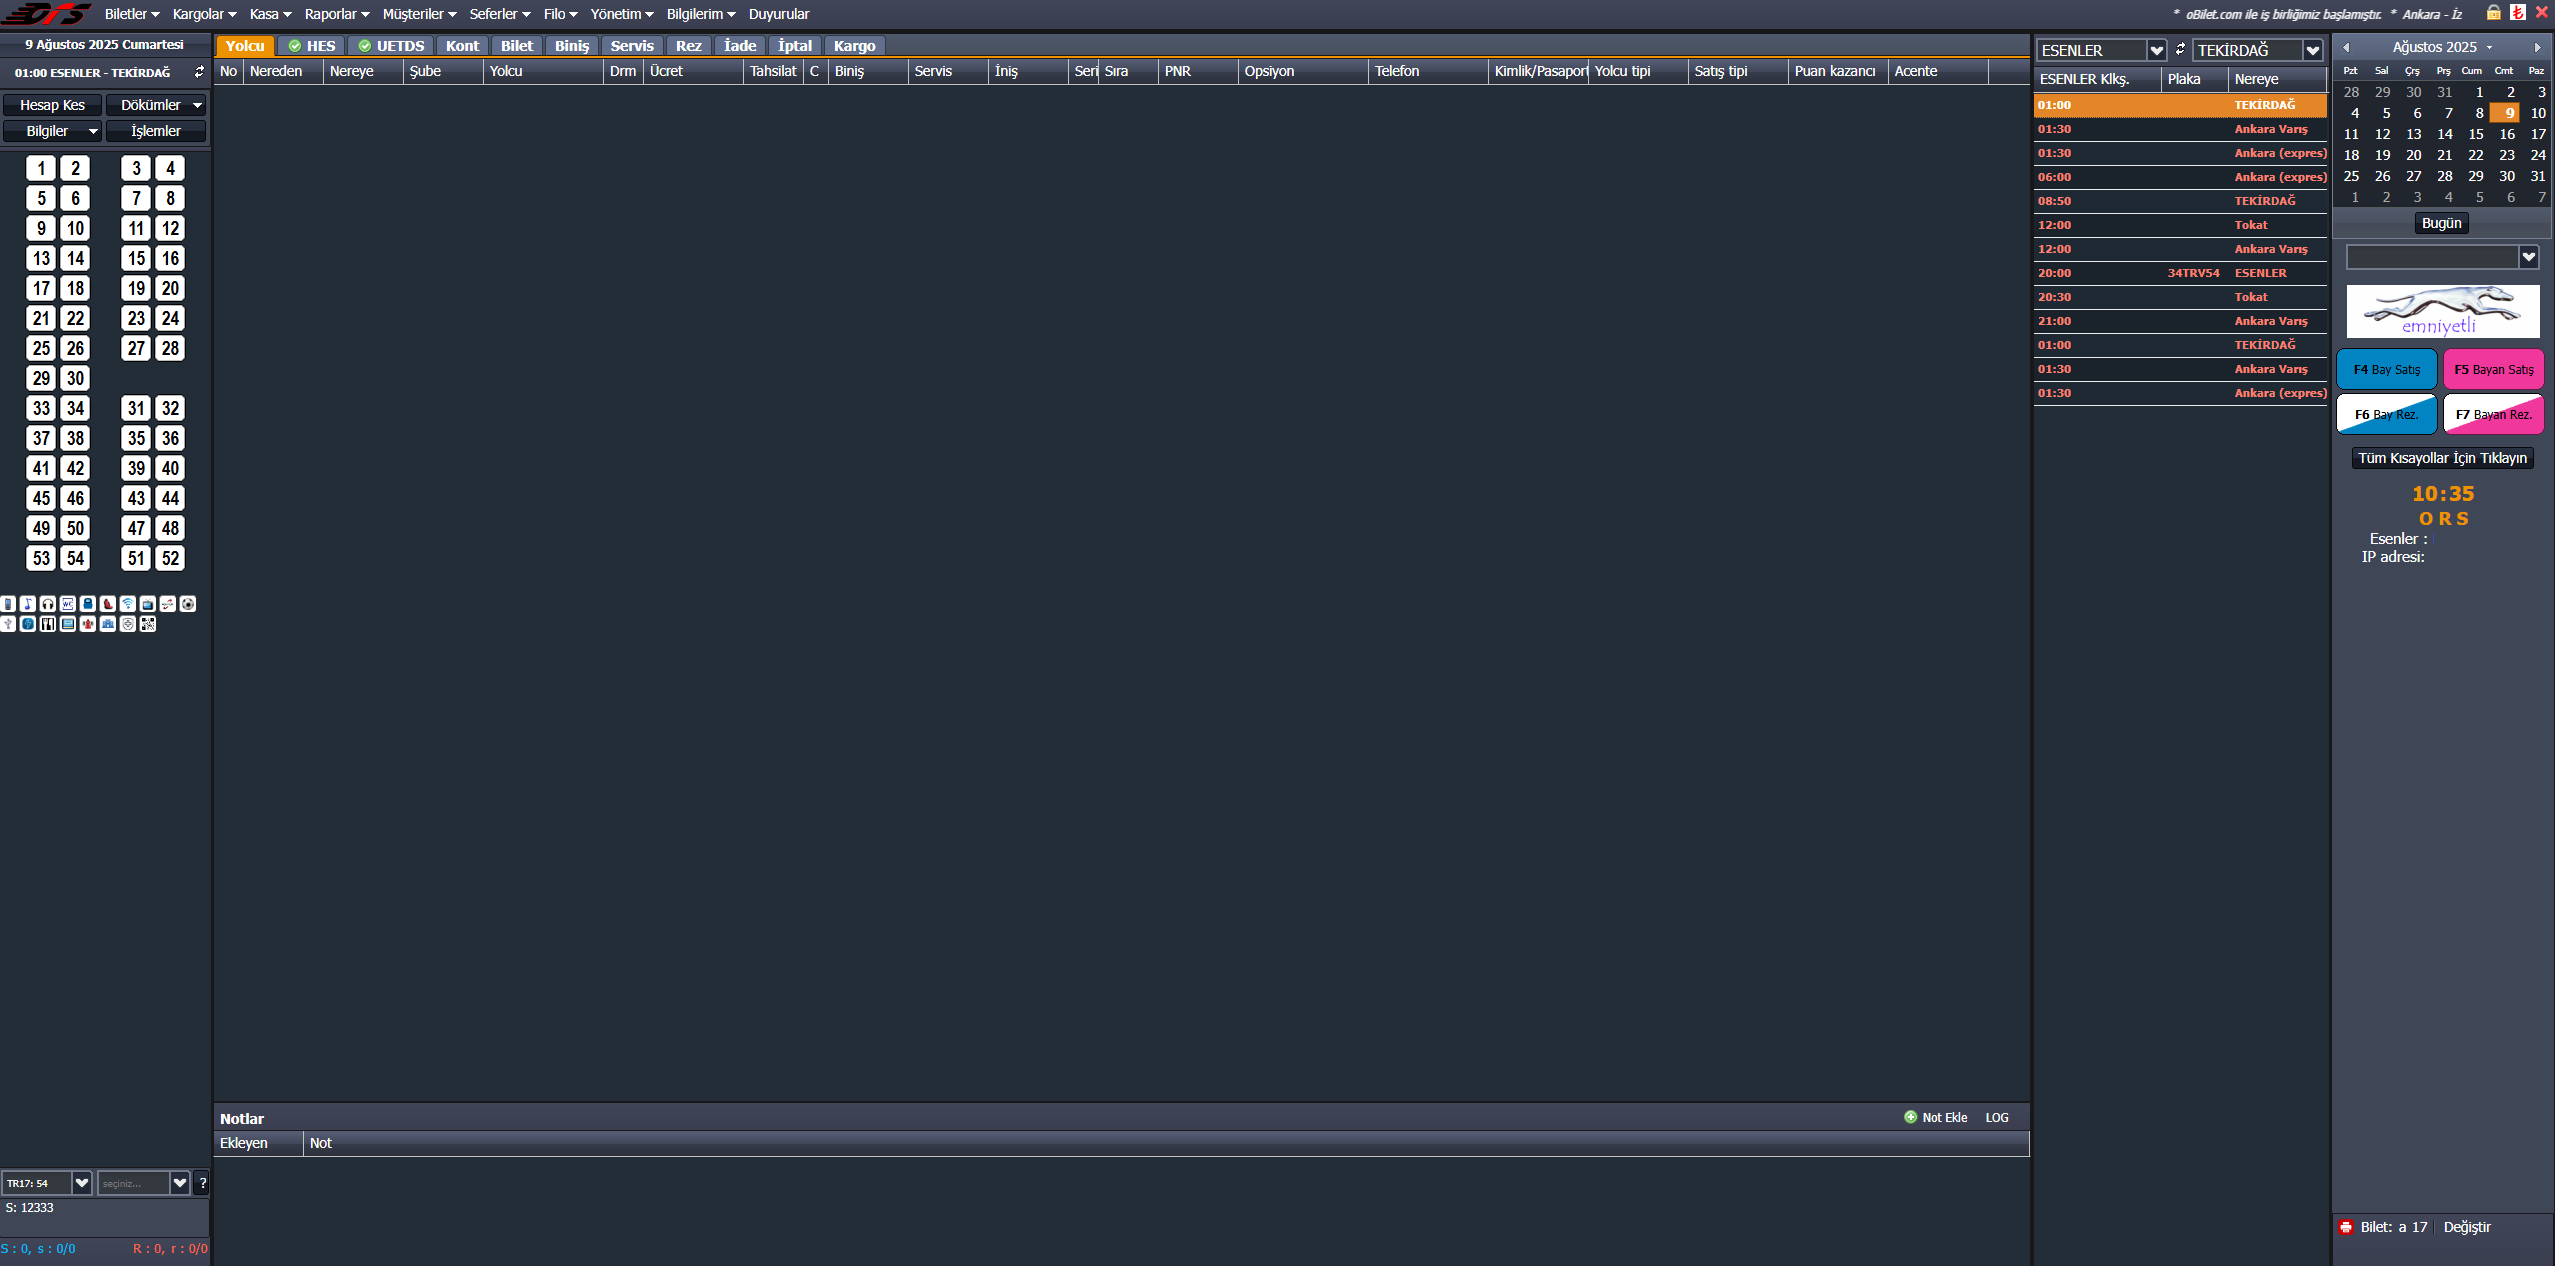Open the TEKİRDAĞ destination dropdown
2555x1266 pixels.
click(2313, 50)
